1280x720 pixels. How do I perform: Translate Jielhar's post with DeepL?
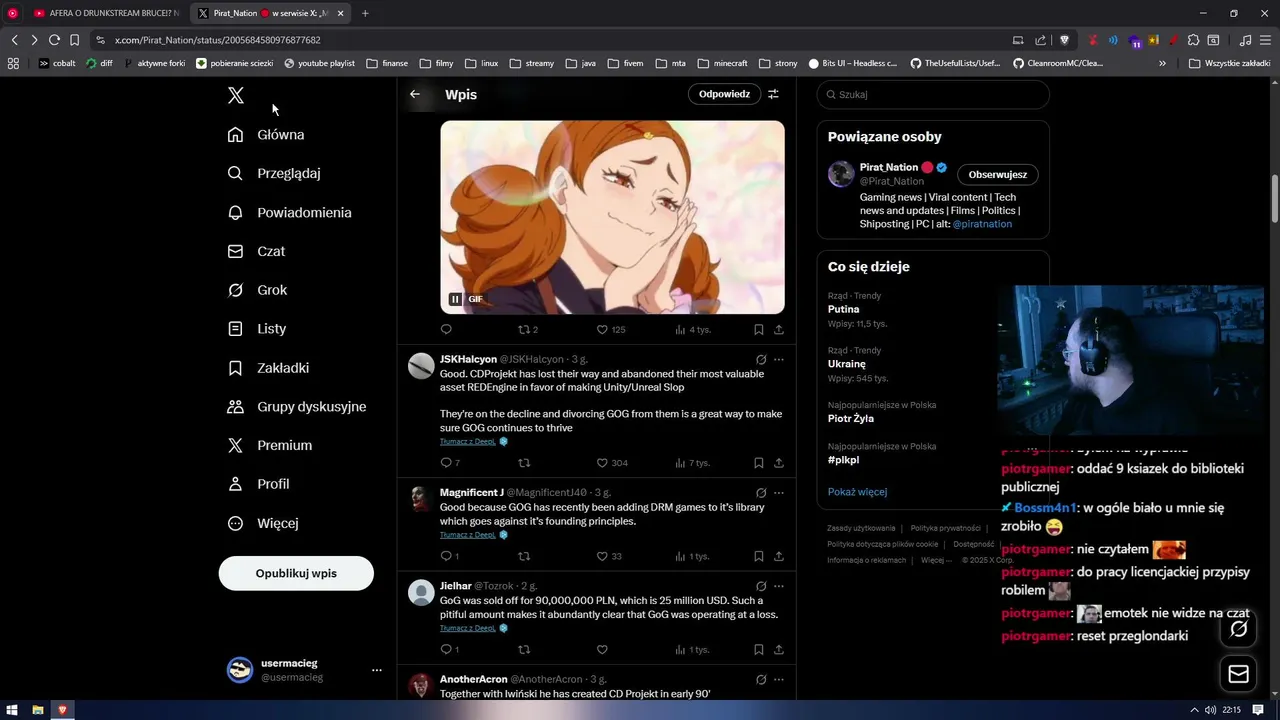click(468, 628)
